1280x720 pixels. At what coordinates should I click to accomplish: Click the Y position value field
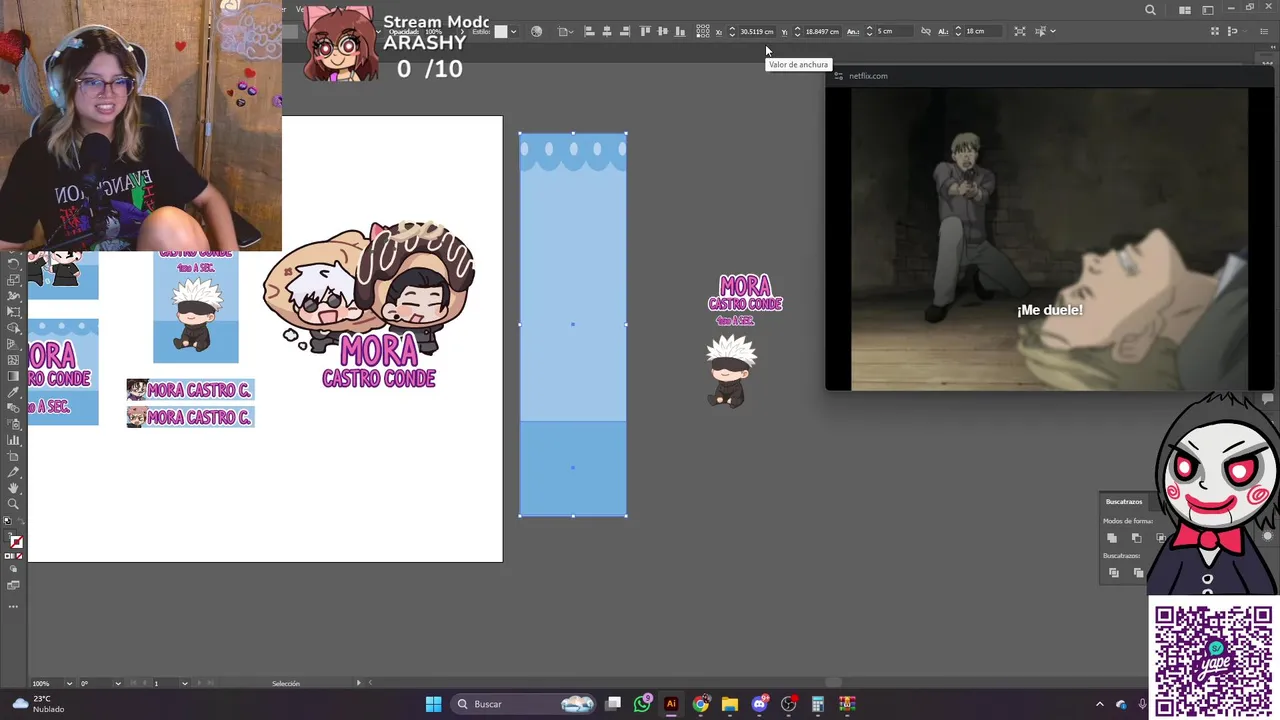[x=822, y=31]
